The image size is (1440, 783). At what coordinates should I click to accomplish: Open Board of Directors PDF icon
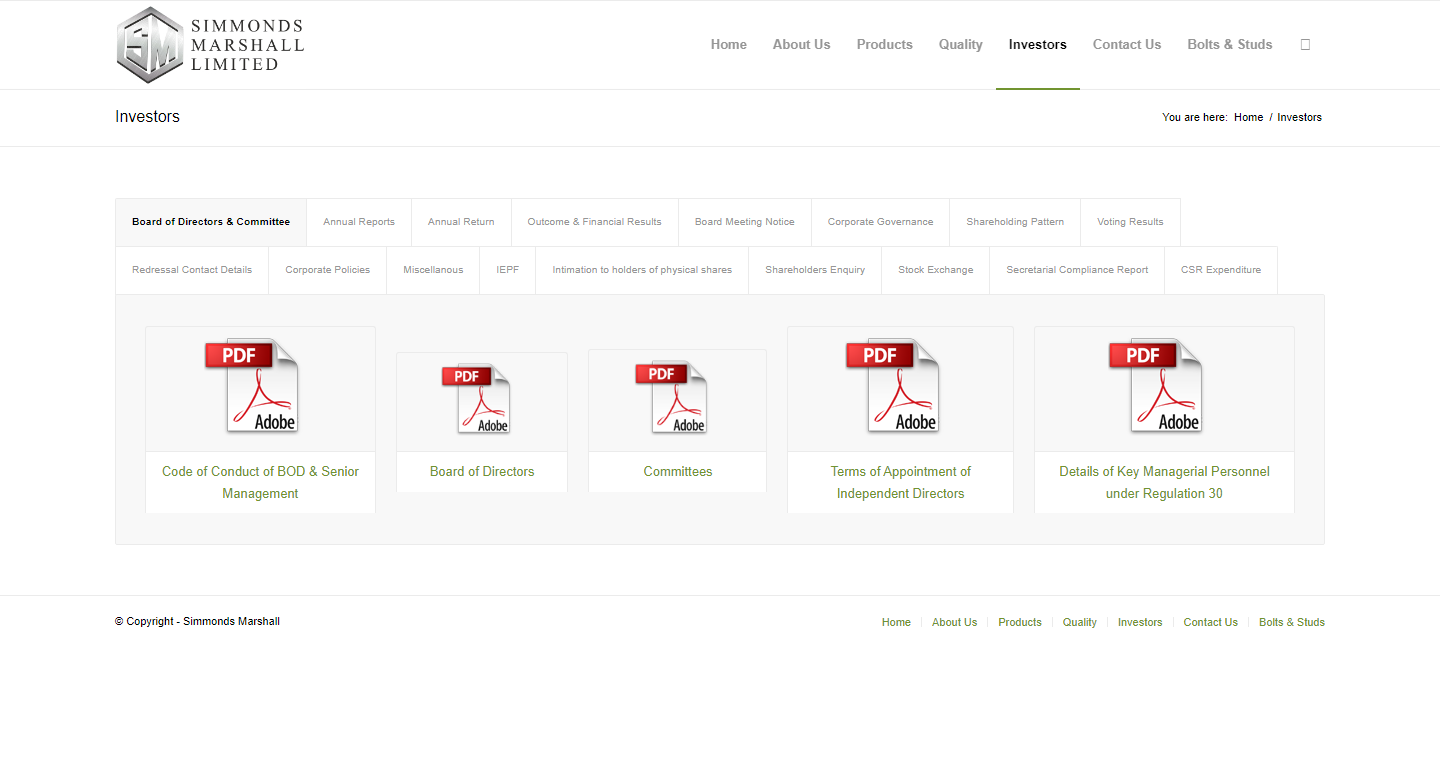[x=477, y=398]
